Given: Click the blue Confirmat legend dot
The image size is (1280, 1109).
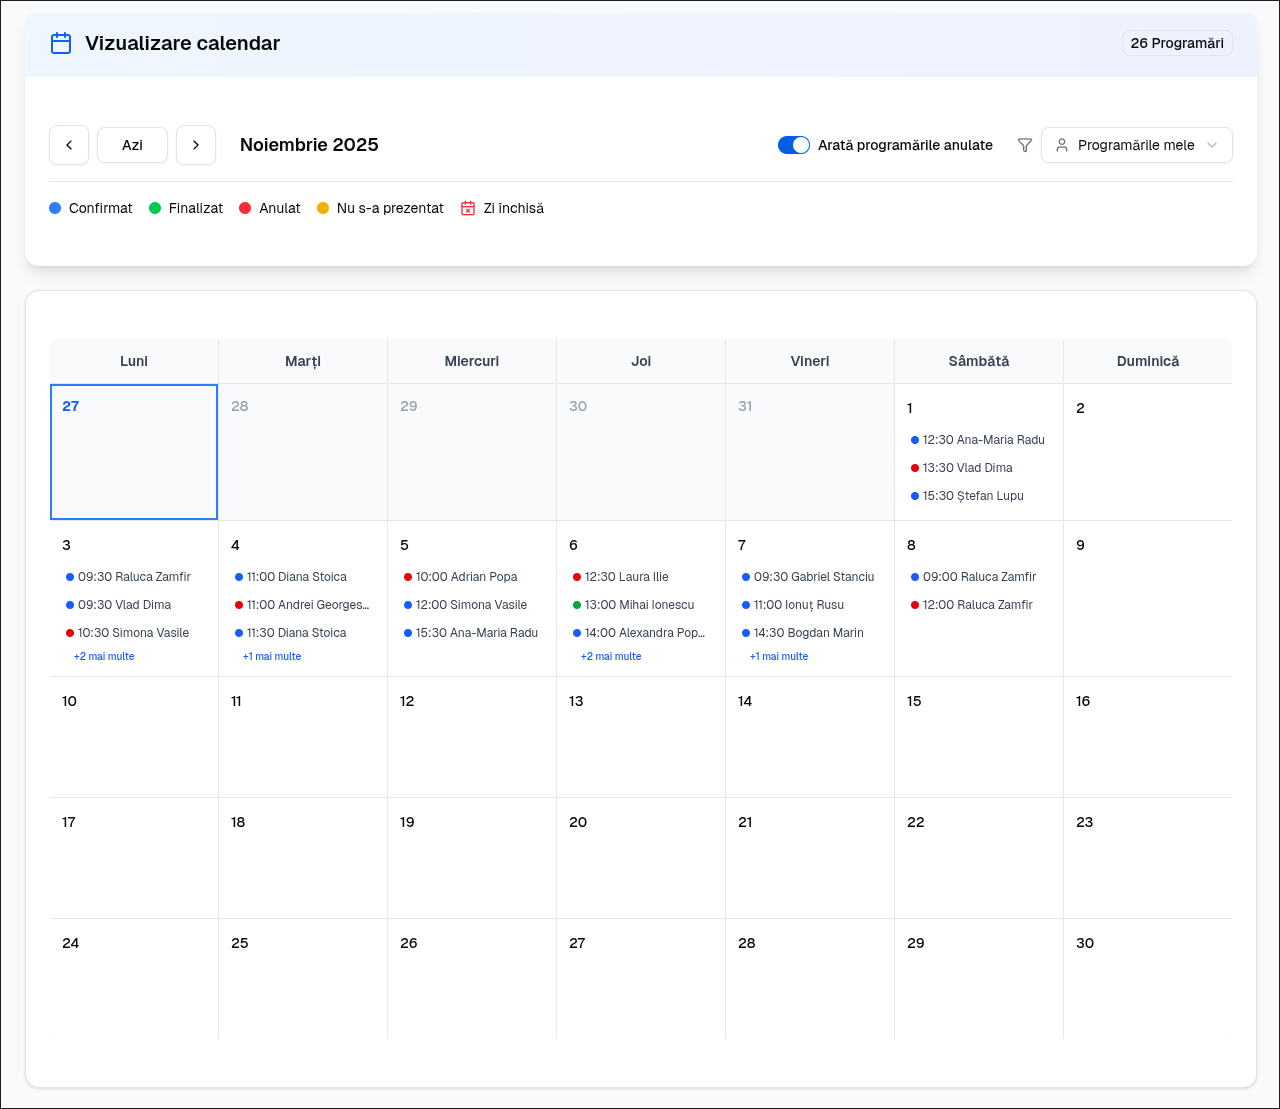Looking at the screenshot, I should point(55,208).
